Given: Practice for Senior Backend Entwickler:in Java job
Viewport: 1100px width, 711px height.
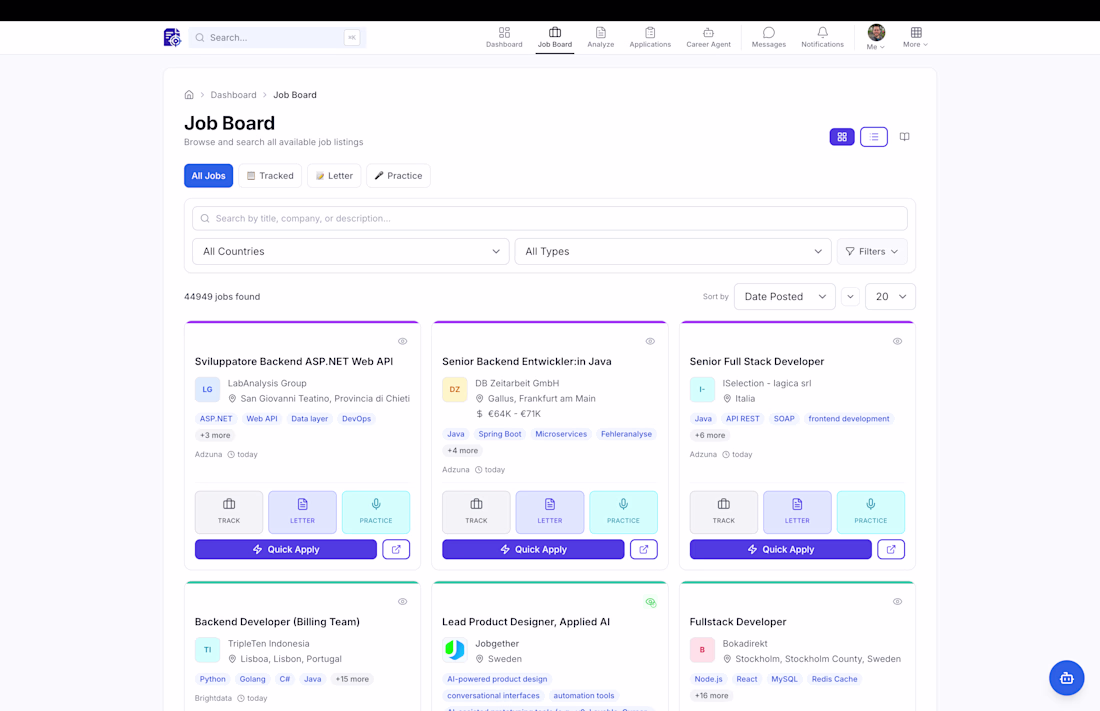Looking at the screenshot, I should coord(624,512).
